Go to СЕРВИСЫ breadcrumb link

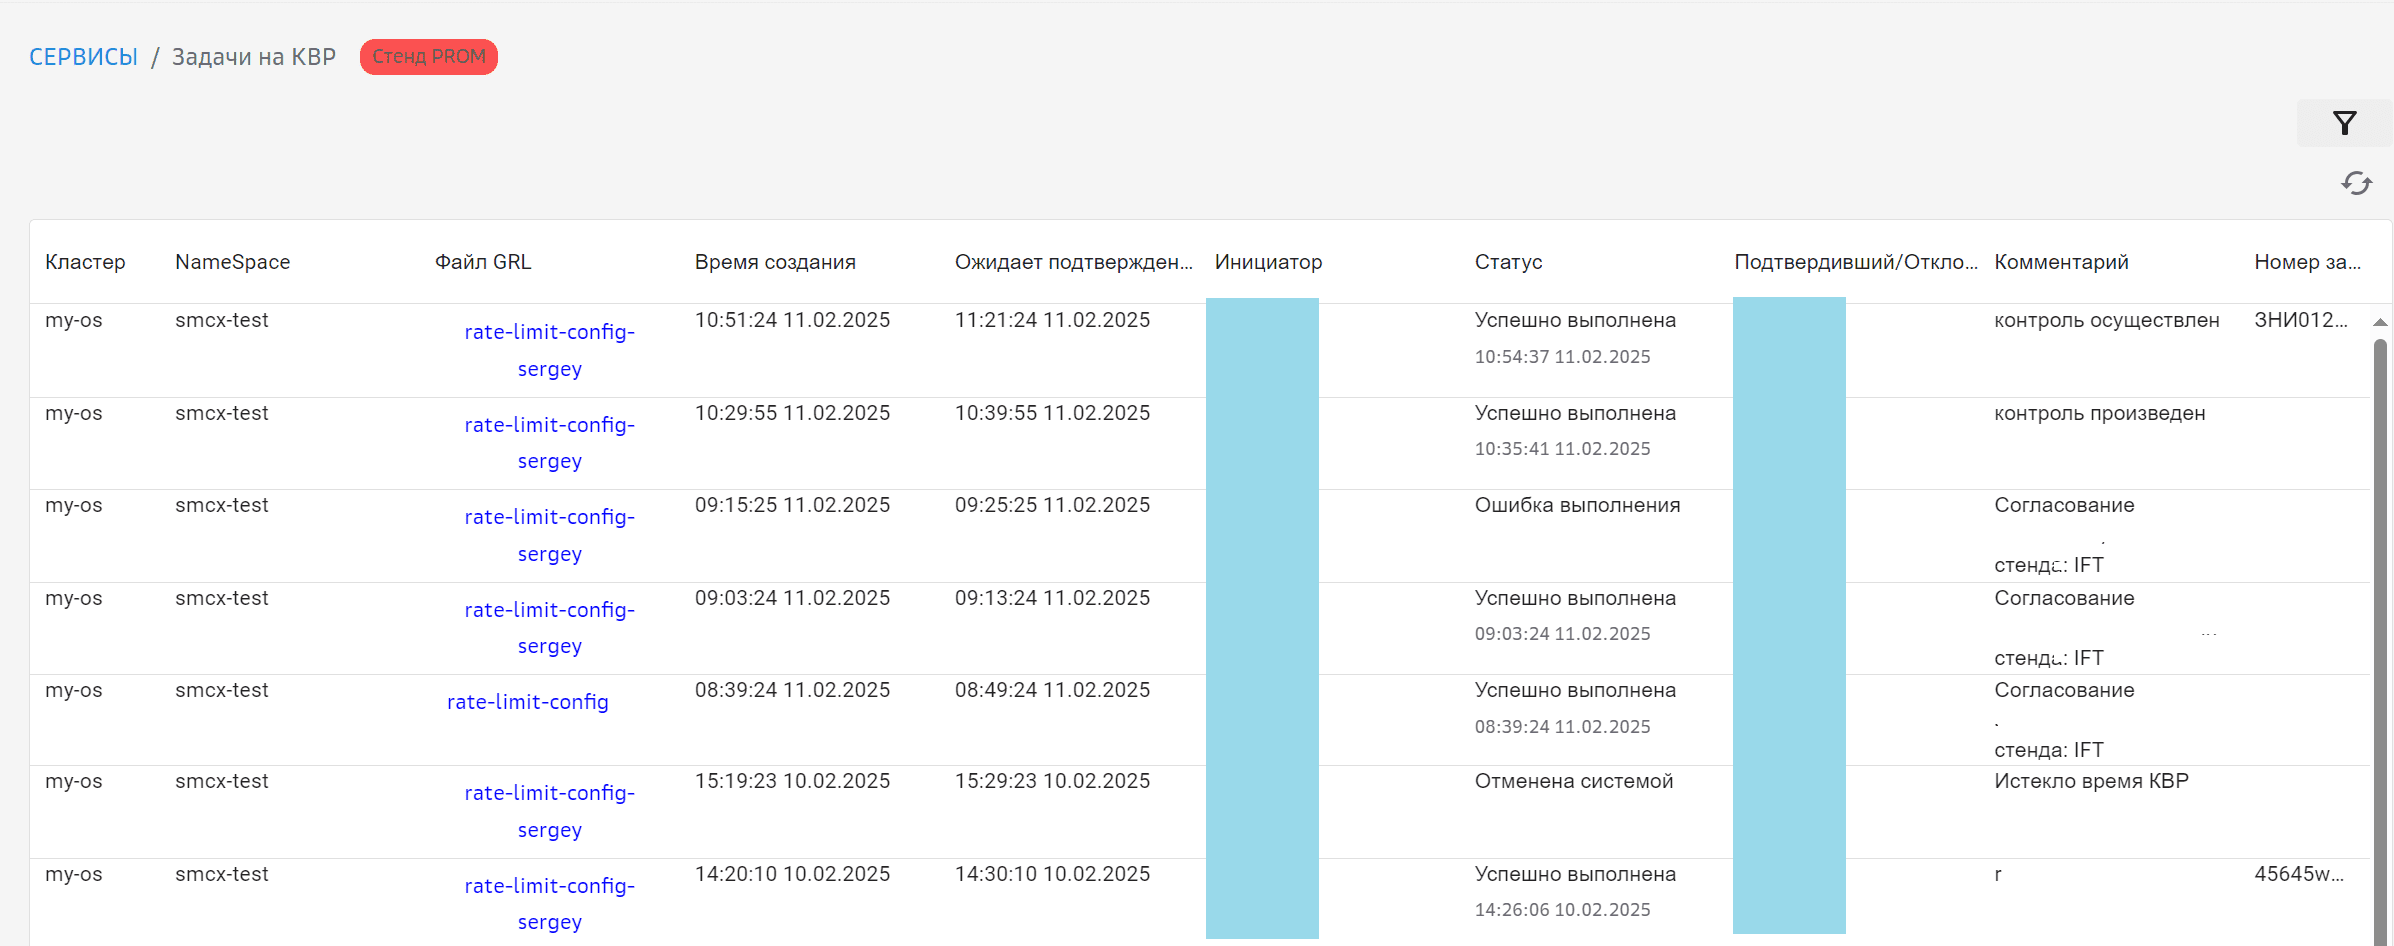(x=83, y=57)
